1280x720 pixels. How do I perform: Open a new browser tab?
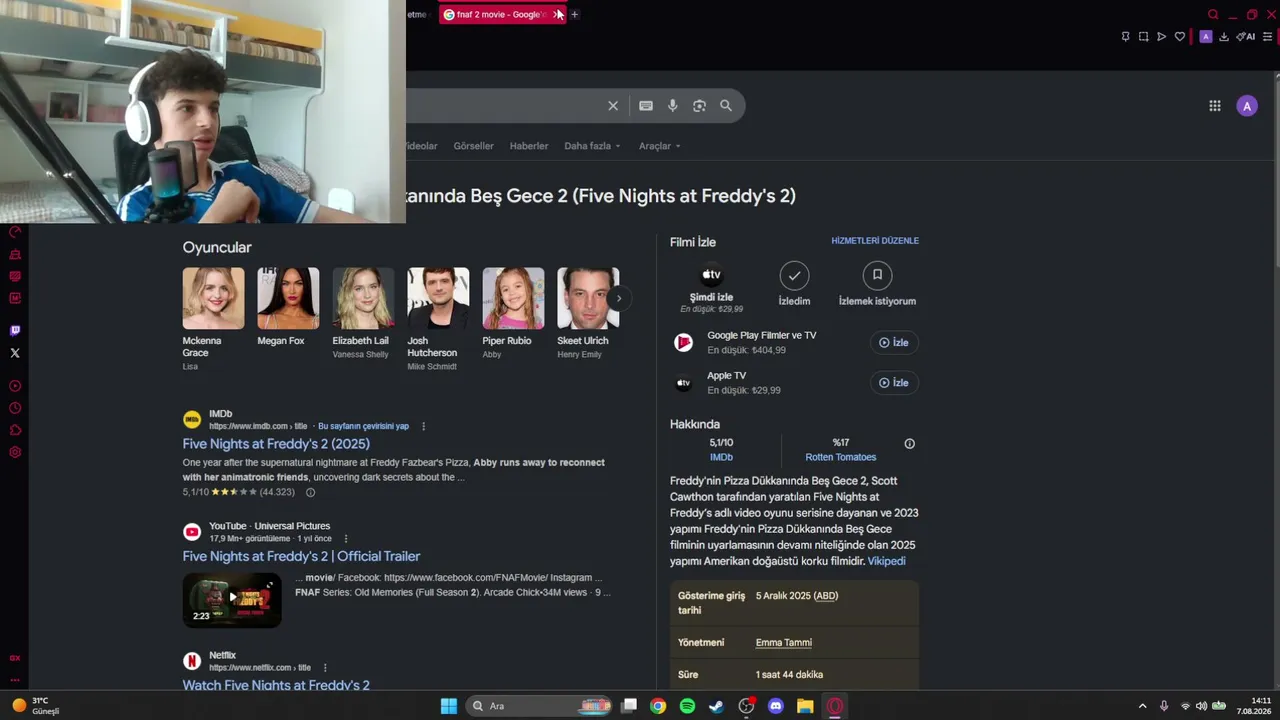(x=575, y=15)
